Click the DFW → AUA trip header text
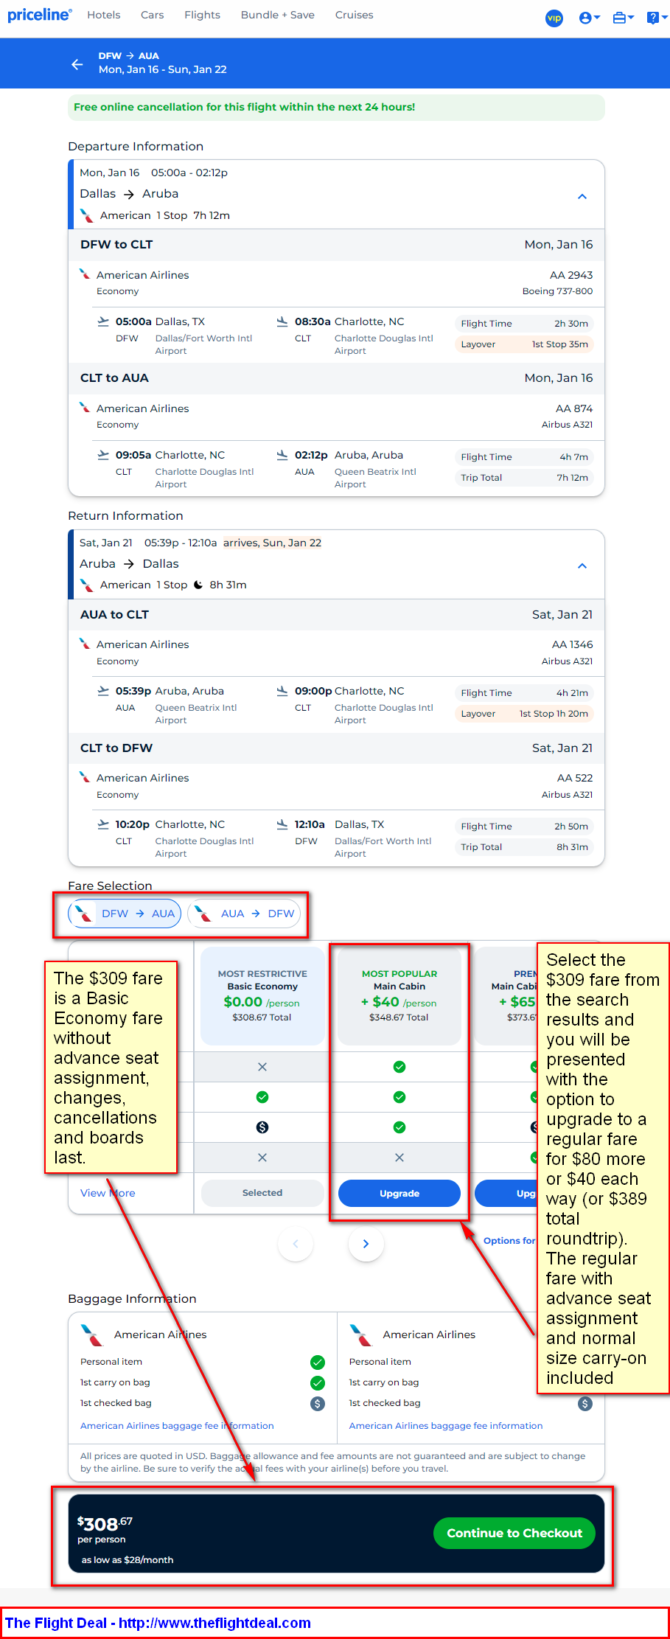This screenshot has height=1639, width=670. coord(128,56)
